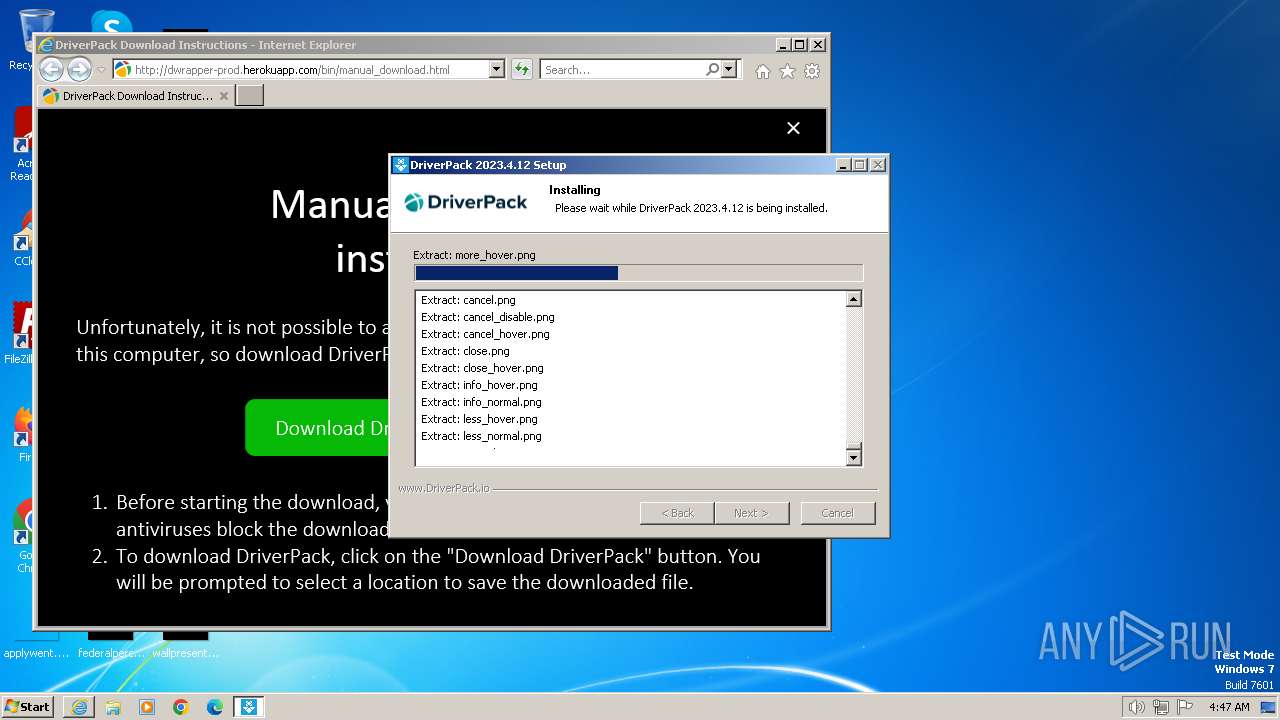Select 'Extract: less_normal.png' log line
The image size is (1280, 720).
click(x=481, y=436)
